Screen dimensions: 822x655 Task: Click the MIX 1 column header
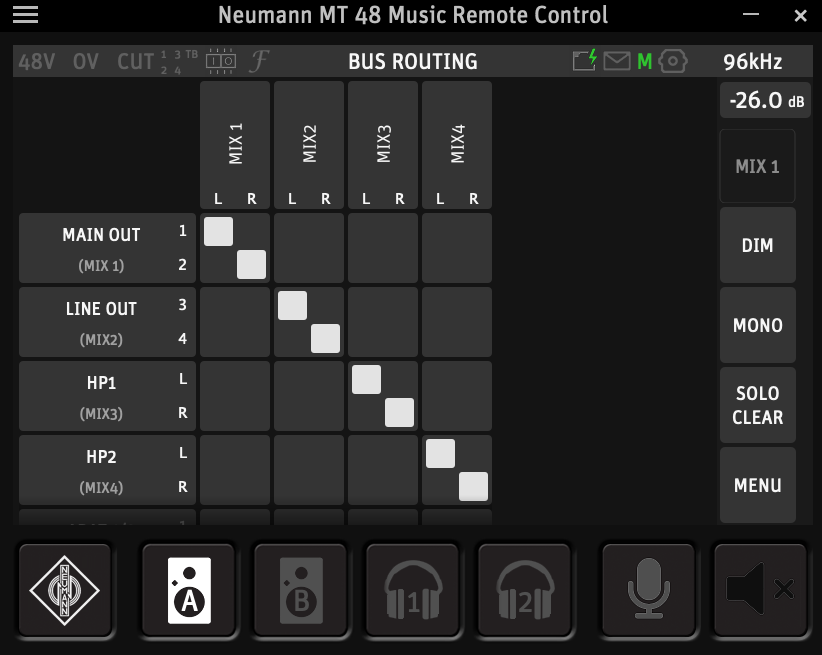(x=235, y=145)
